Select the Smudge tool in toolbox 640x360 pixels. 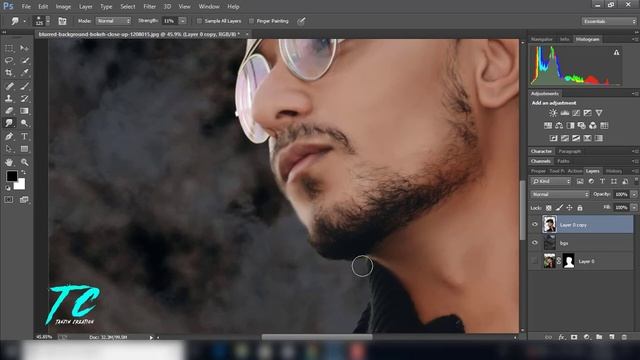9,123
